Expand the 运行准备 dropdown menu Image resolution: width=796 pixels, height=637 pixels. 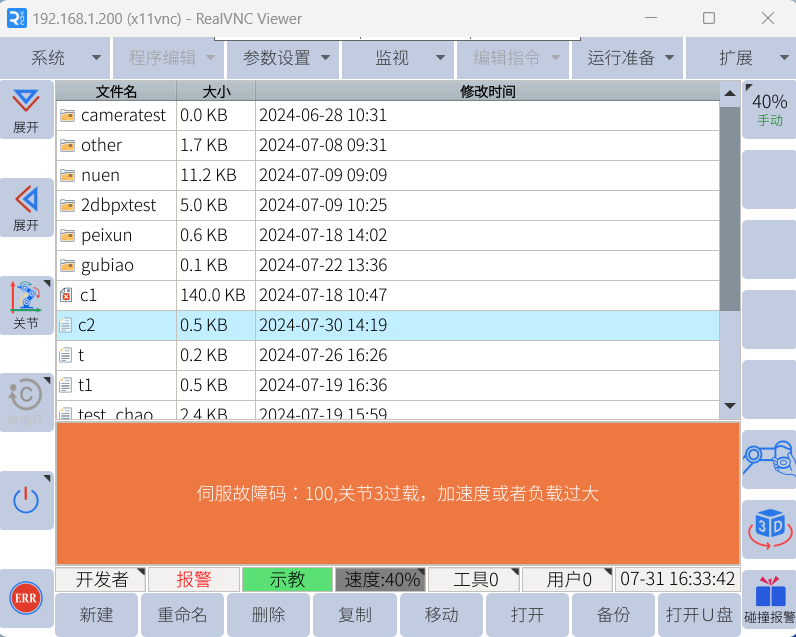(x=629, y=58)
